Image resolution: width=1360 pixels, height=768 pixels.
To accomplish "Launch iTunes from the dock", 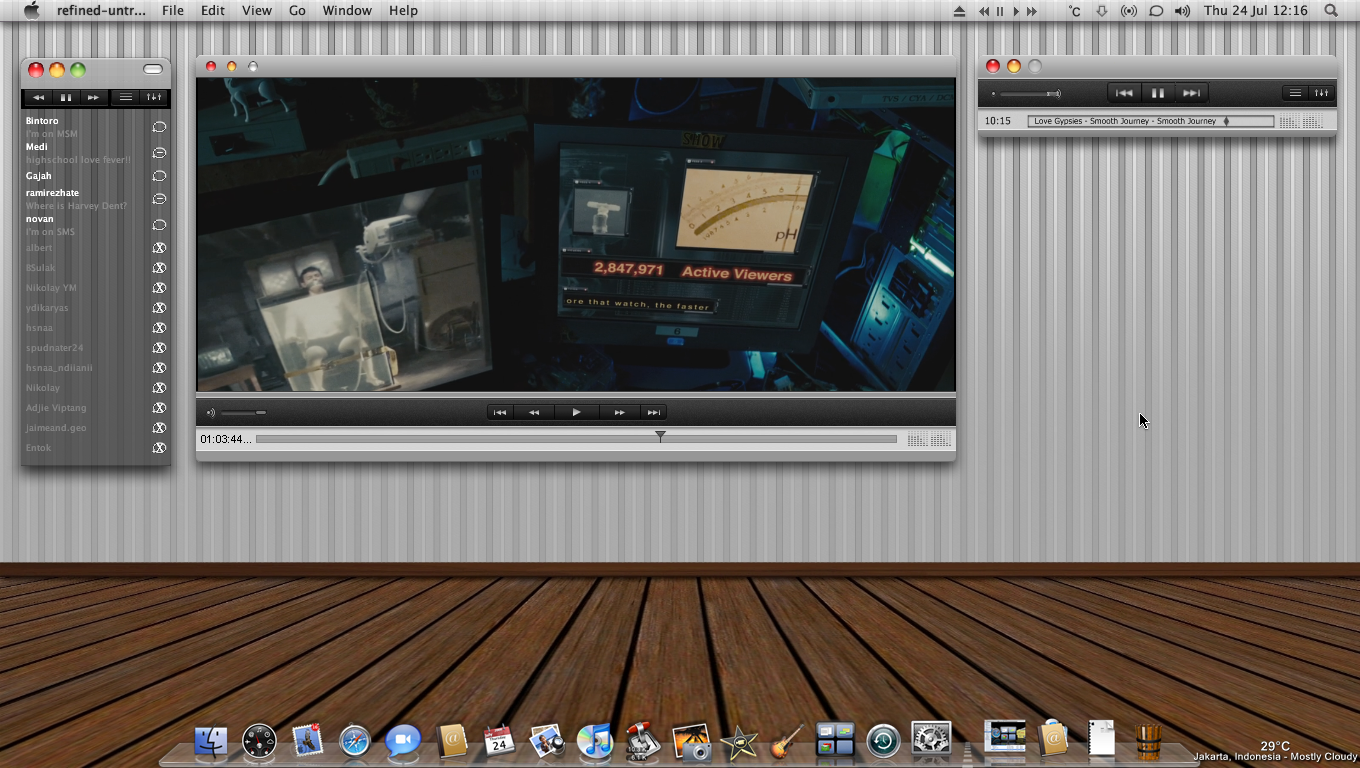I will click(594, 741).
